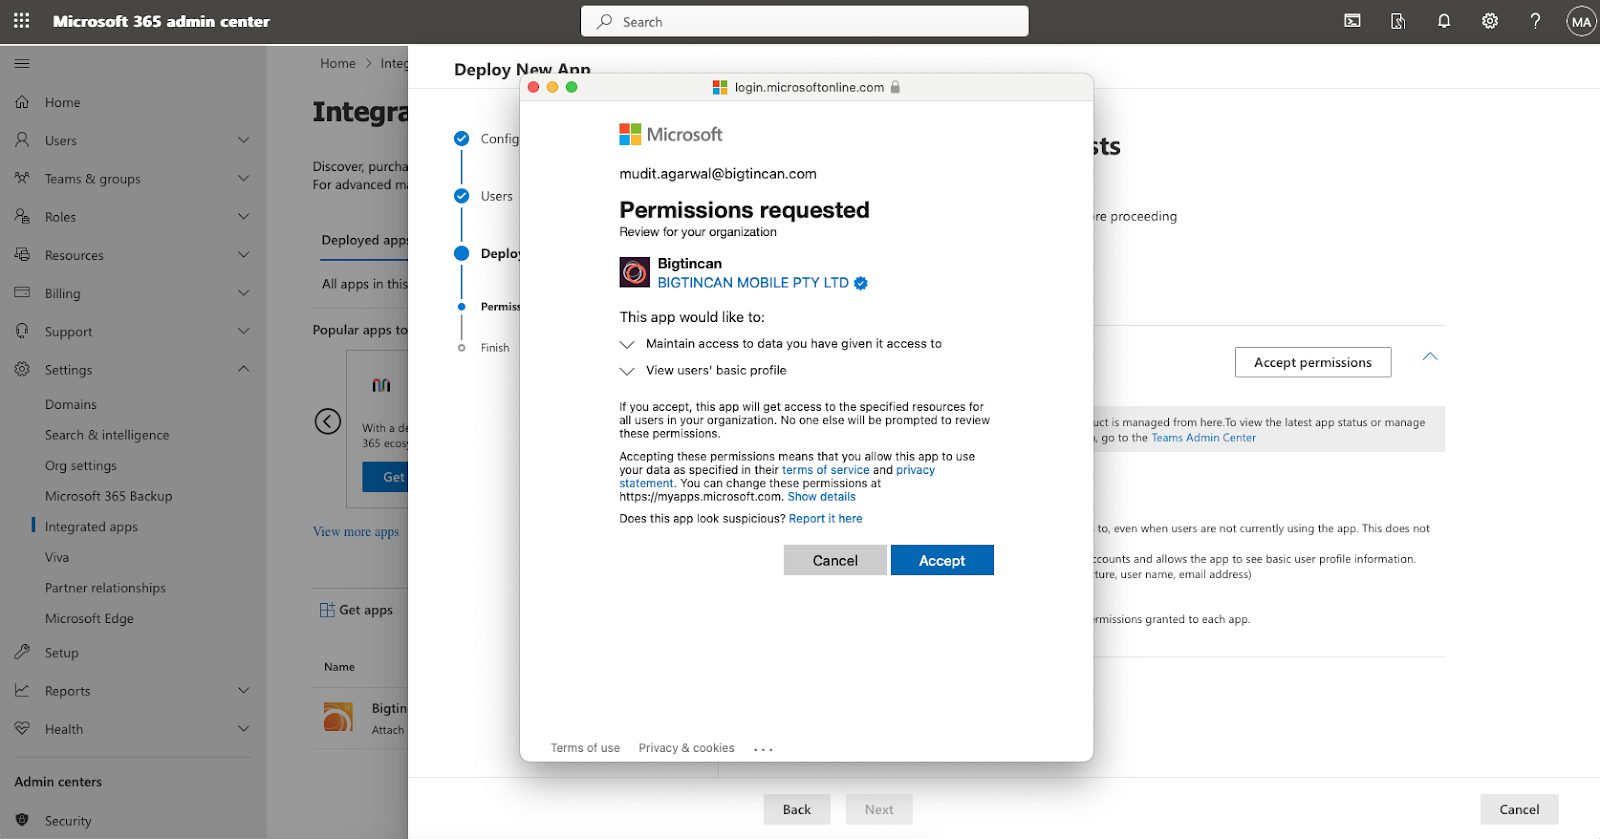Open the settings gear in header
The width and height of the screenshot is (1600, 839).
1489,21
